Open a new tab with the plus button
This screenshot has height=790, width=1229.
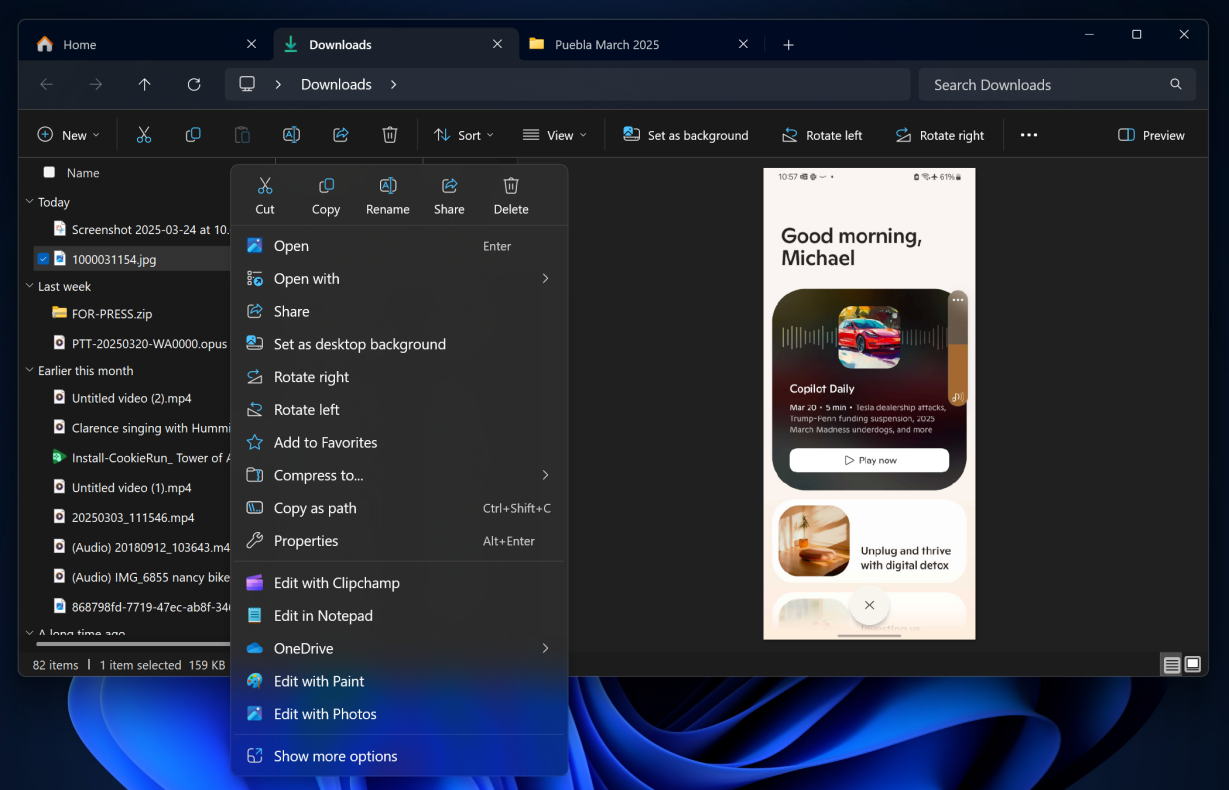coord(789,44)
